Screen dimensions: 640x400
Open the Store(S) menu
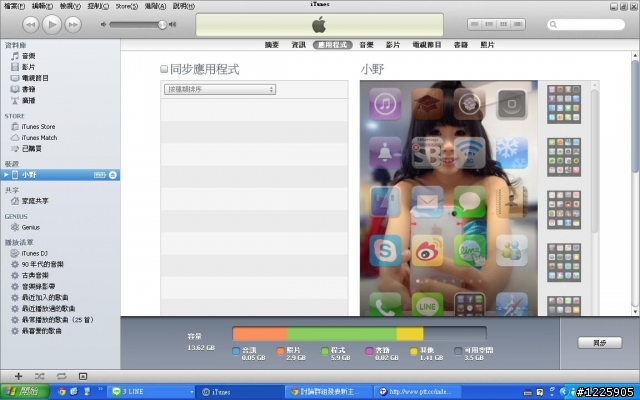[x=127, y=6]
